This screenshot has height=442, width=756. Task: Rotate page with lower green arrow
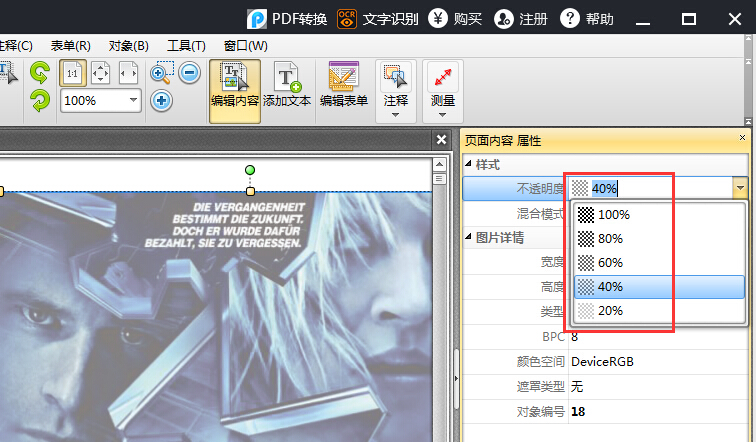(x=40, y=101)
